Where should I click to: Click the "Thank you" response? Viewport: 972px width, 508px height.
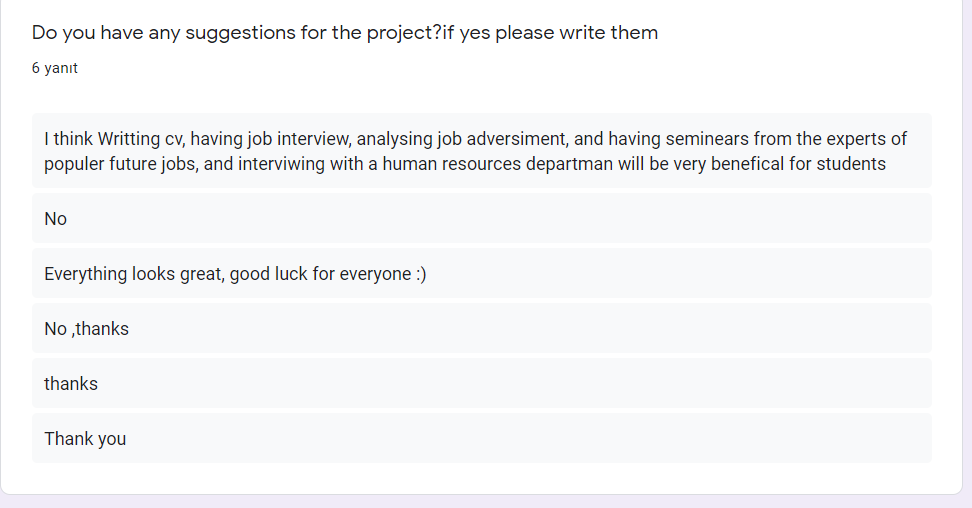[x=85, y=439]
